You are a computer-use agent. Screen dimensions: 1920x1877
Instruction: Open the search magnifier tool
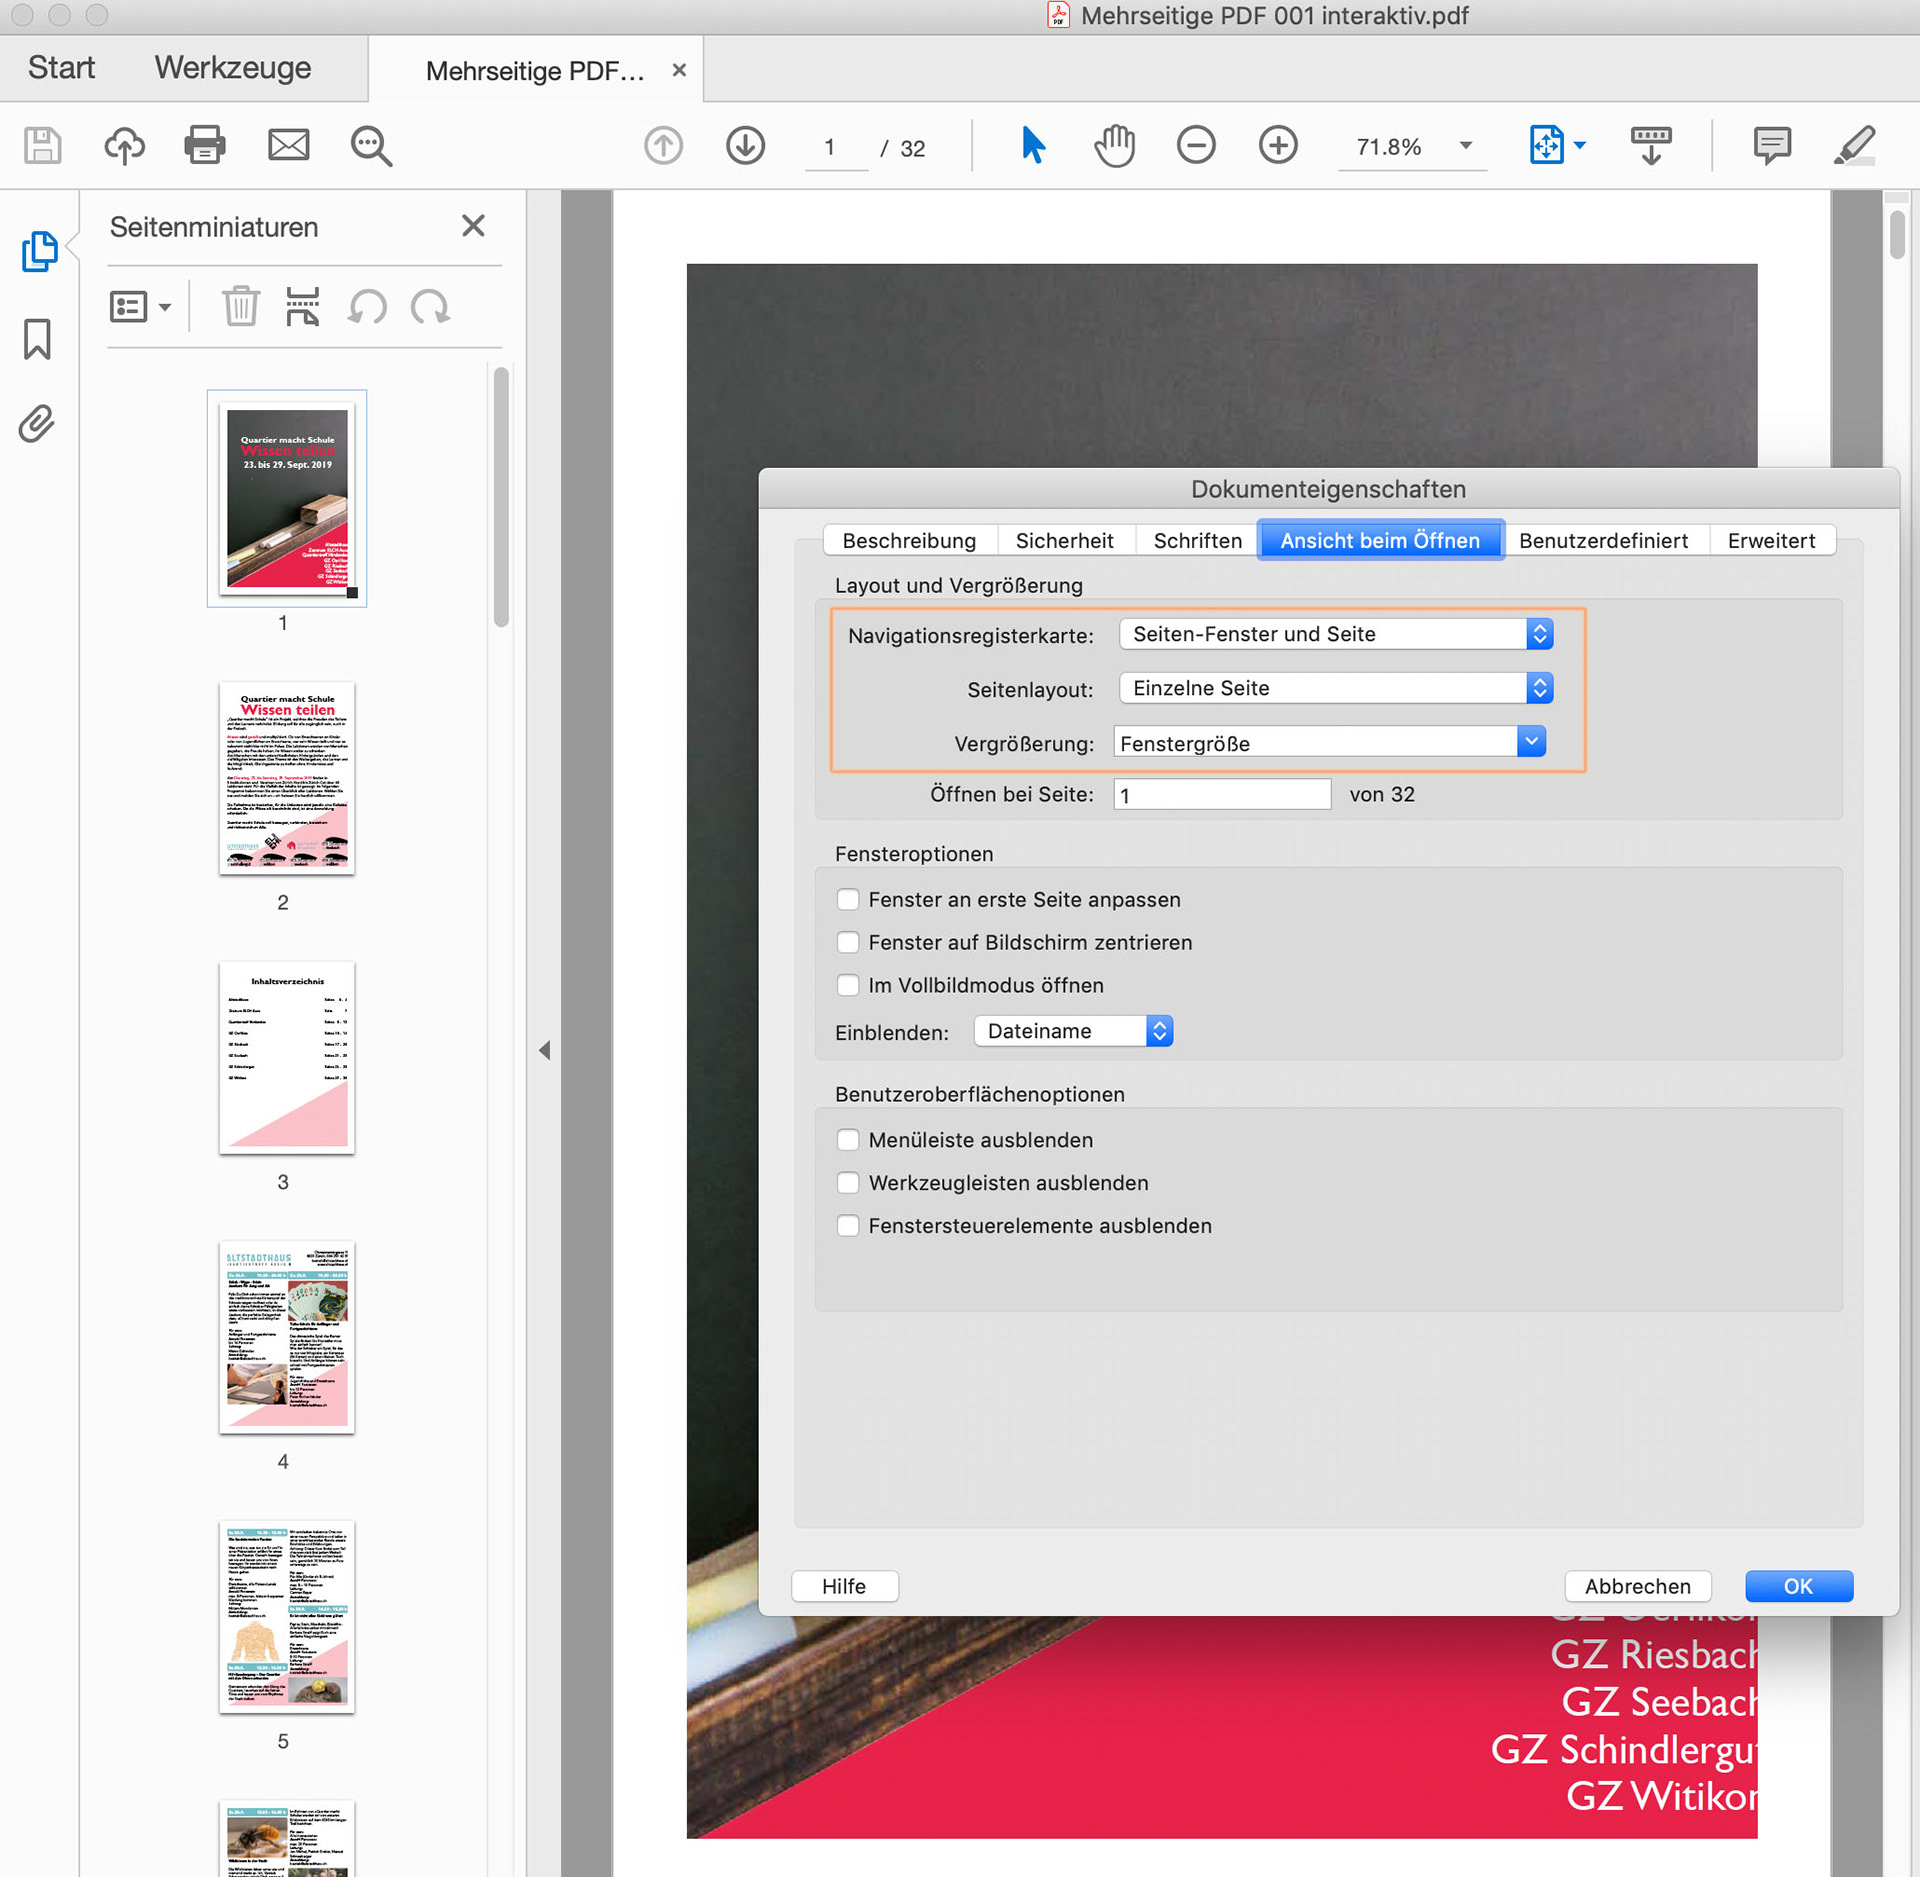(371, 146)
